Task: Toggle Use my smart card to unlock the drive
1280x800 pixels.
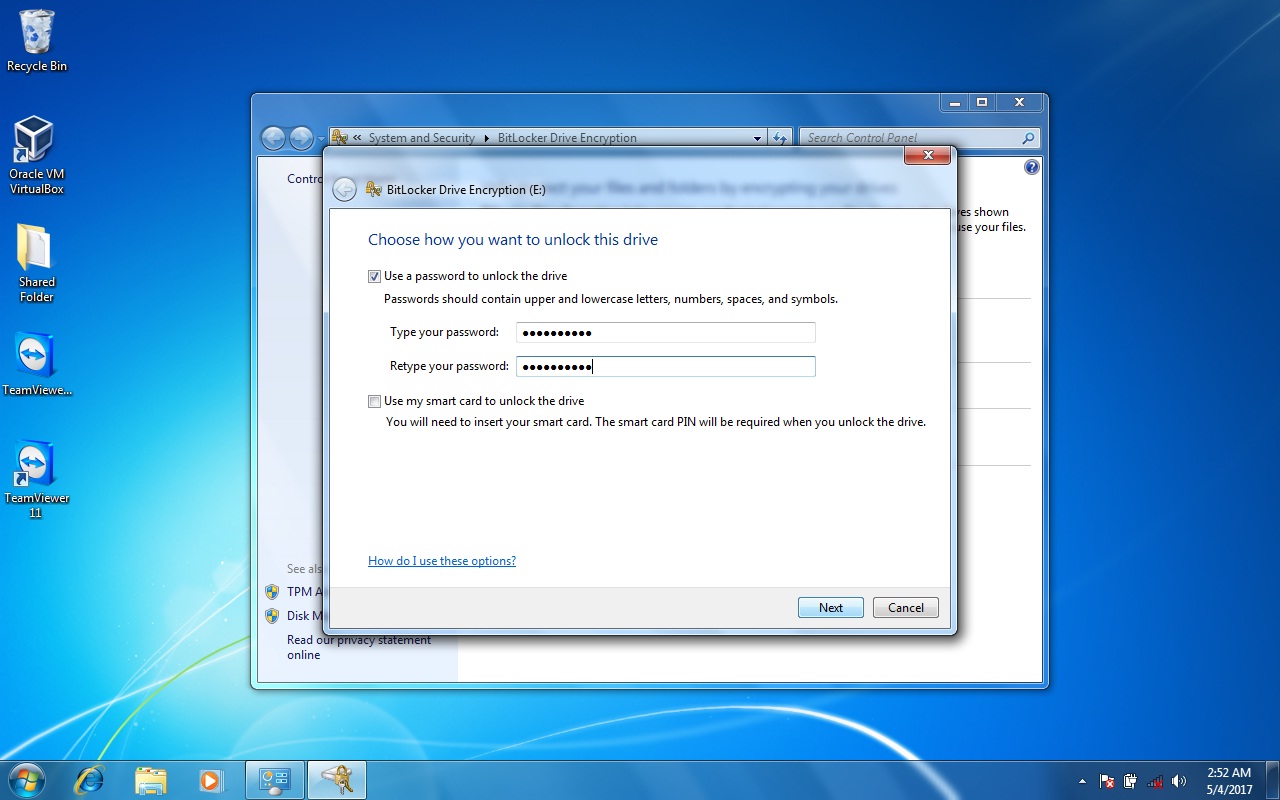Action: pyautogui.click(x=374, y=401)
